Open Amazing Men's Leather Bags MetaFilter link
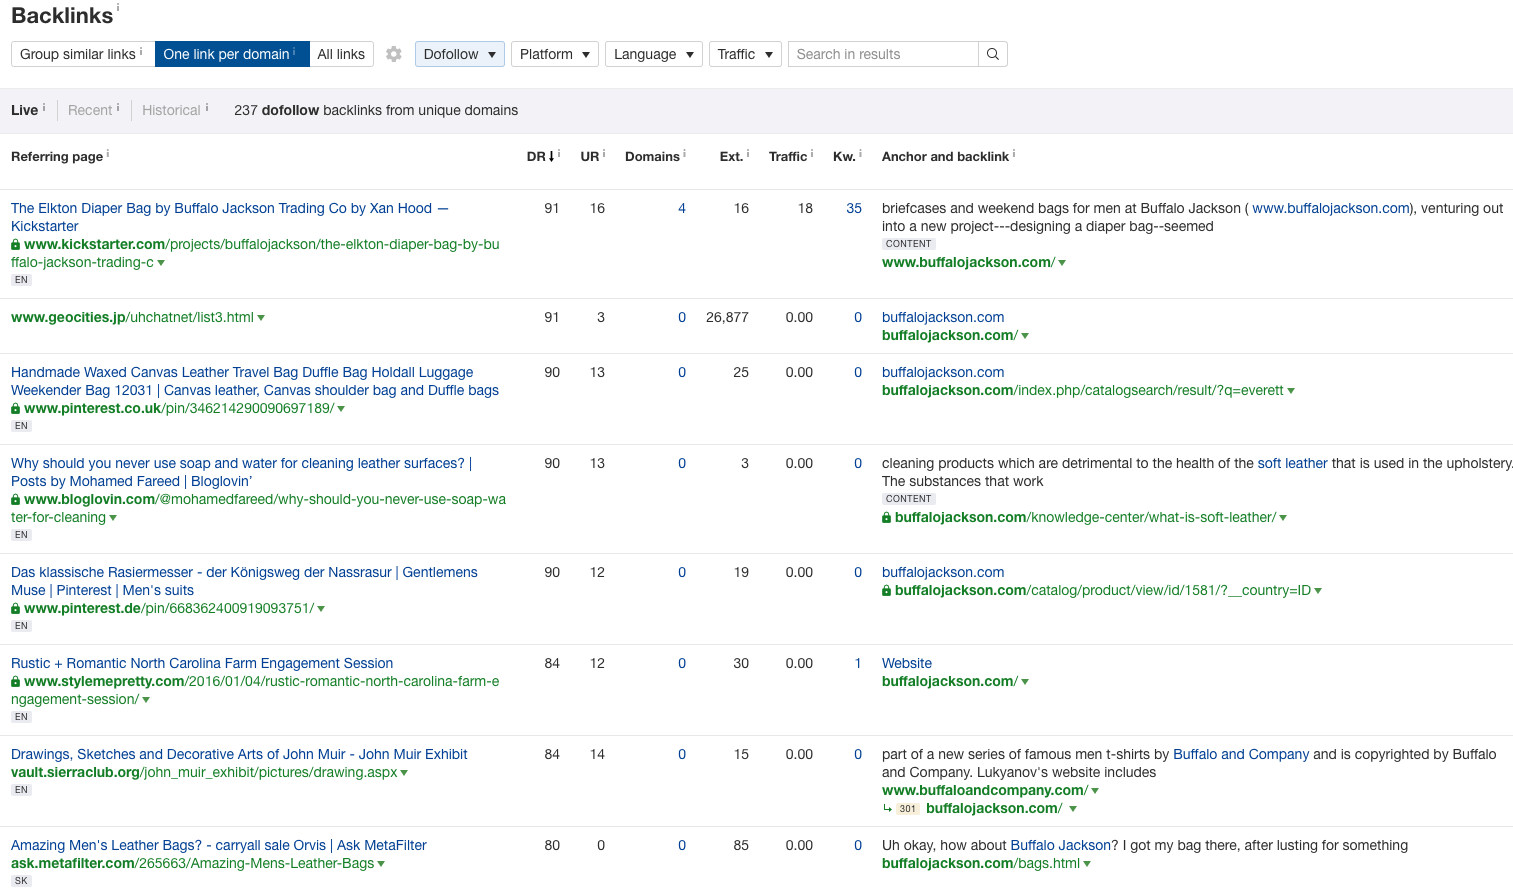Image resolution: width=1513 pixels, height=895 pixels. coord(219,845)
